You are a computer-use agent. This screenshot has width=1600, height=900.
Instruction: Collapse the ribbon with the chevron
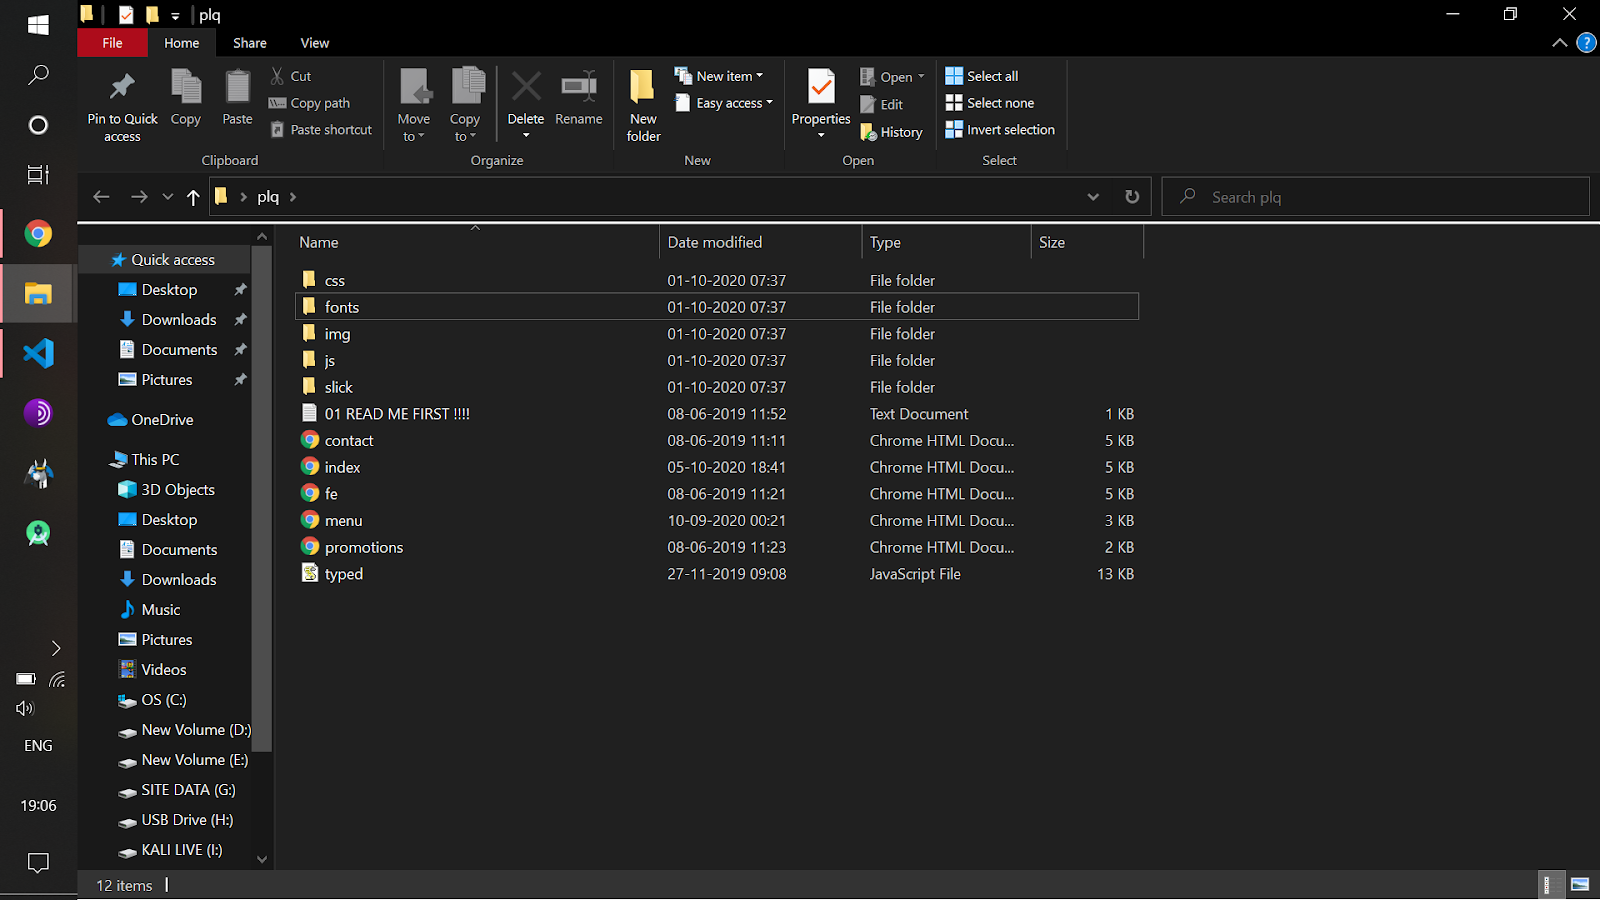click(x=1559, y=43)
